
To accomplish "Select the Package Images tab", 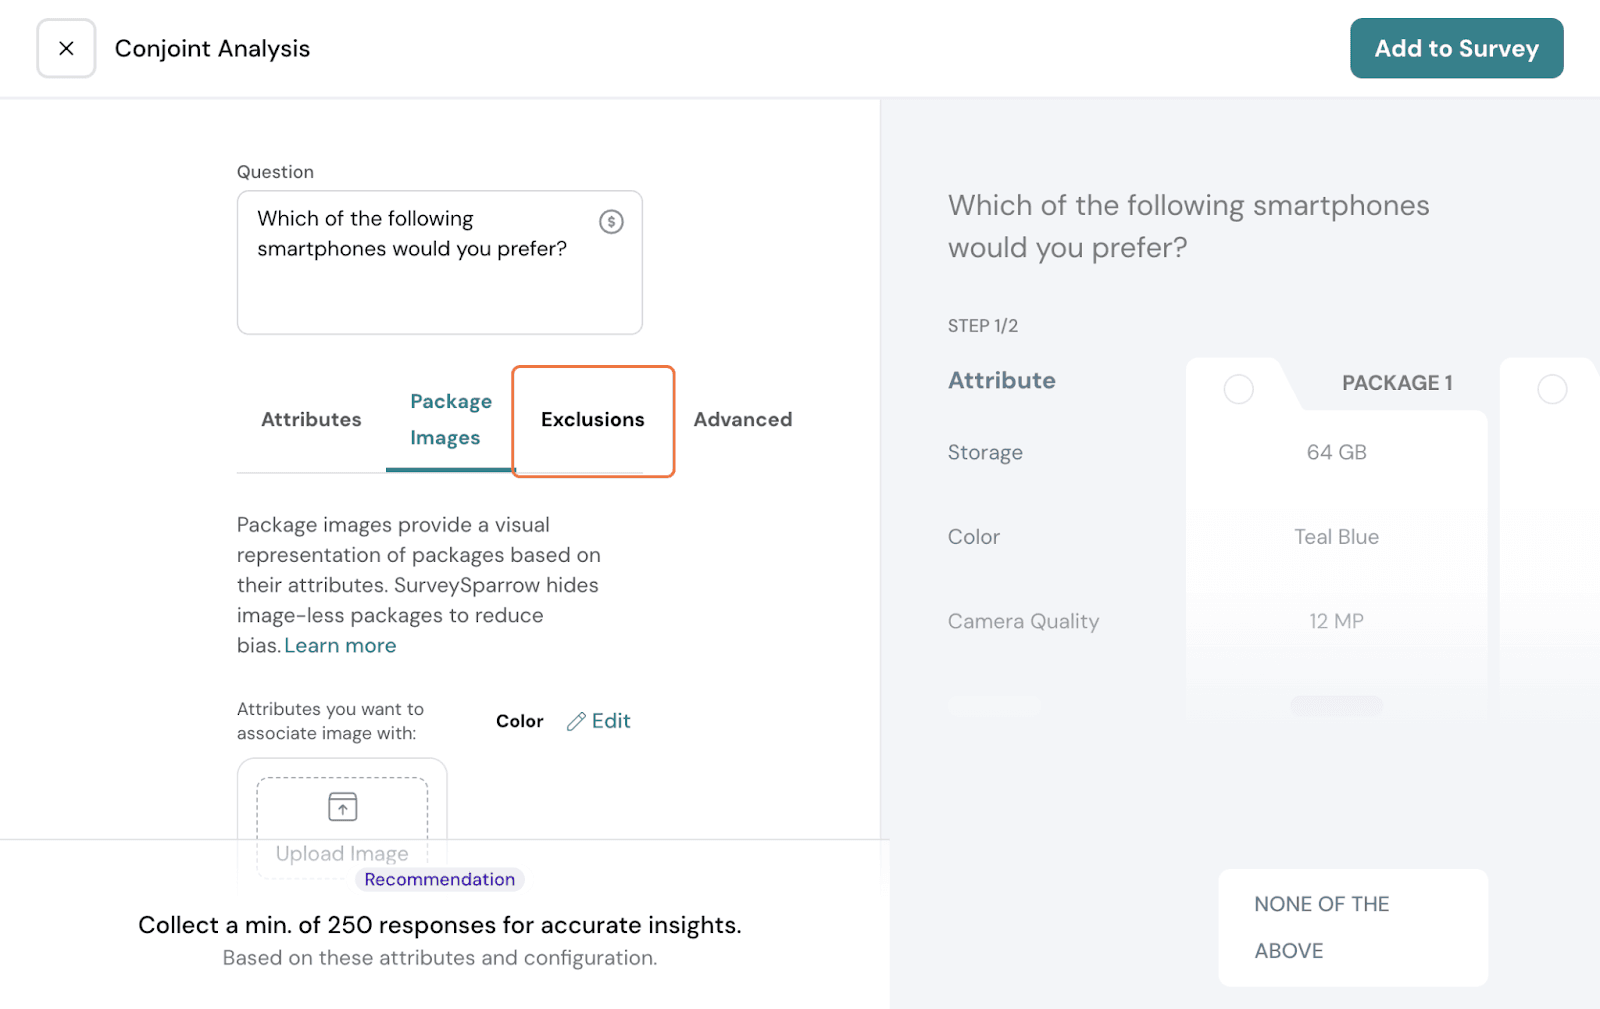I will pyautogui.click(x=450, y=420).
